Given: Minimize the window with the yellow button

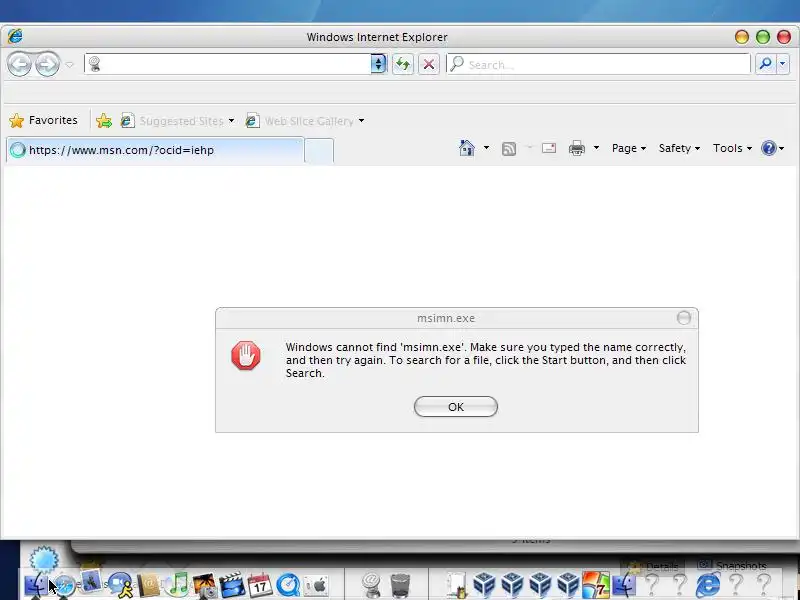Looking at the screenshot, I should coord(742,37).
